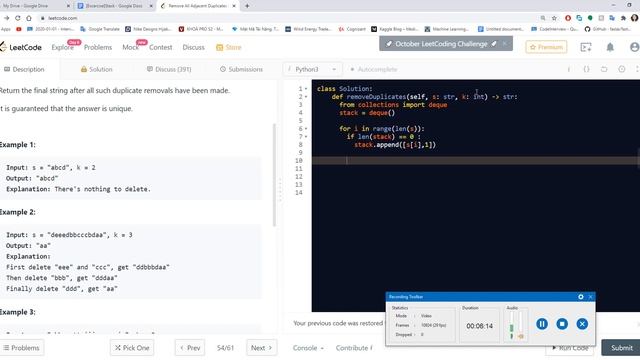640x360 pixels.
Task: Open the Contribute link
Action: 354,348
